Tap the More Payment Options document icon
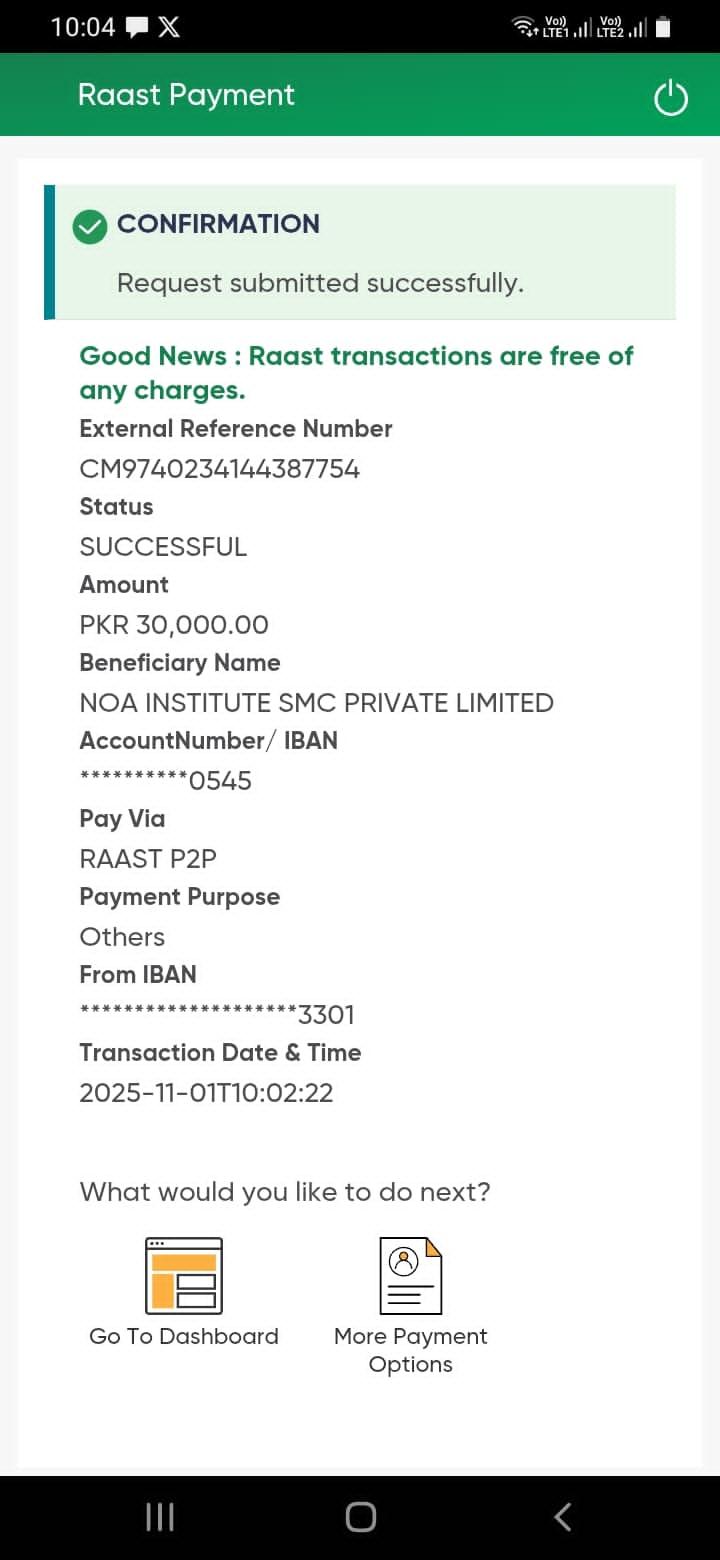720x1560 pixels. coord(410,1275)
